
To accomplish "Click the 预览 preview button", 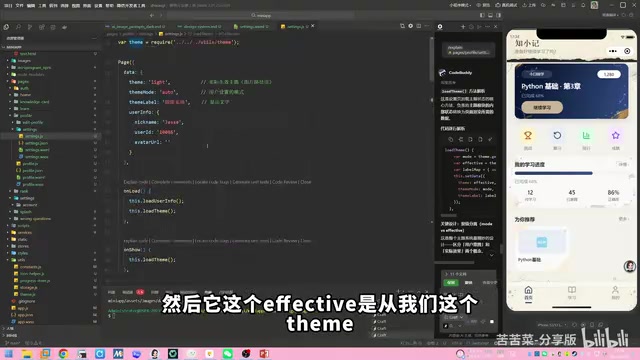I will [483, 5].
